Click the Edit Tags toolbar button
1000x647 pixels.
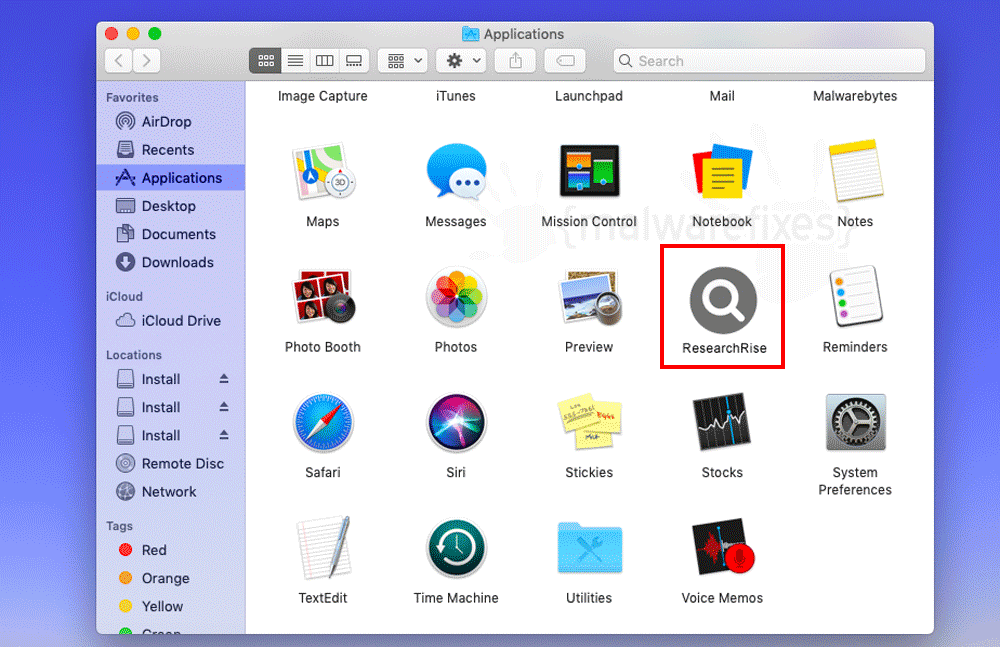pos(565,61)
